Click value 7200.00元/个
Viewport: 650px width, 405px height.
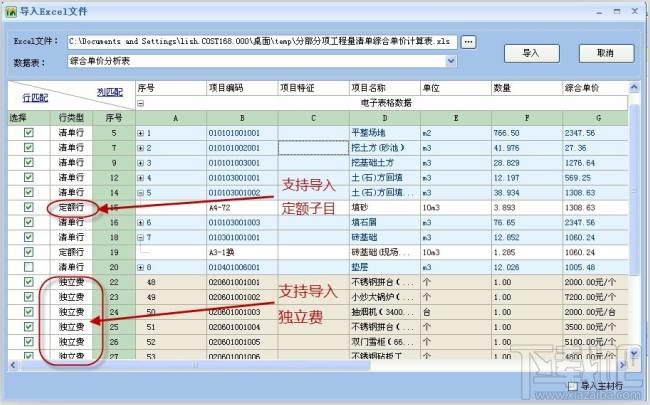[595, 297]
